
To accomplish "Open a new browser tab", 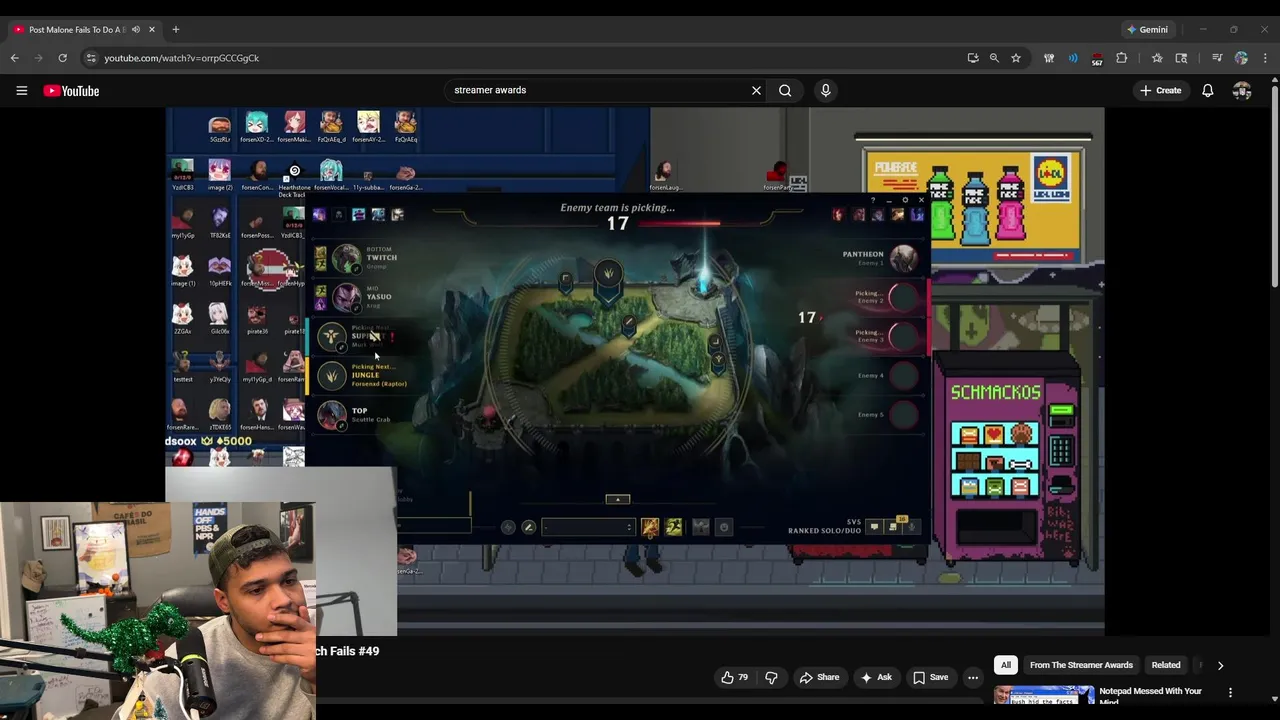I will click(175, 30).
